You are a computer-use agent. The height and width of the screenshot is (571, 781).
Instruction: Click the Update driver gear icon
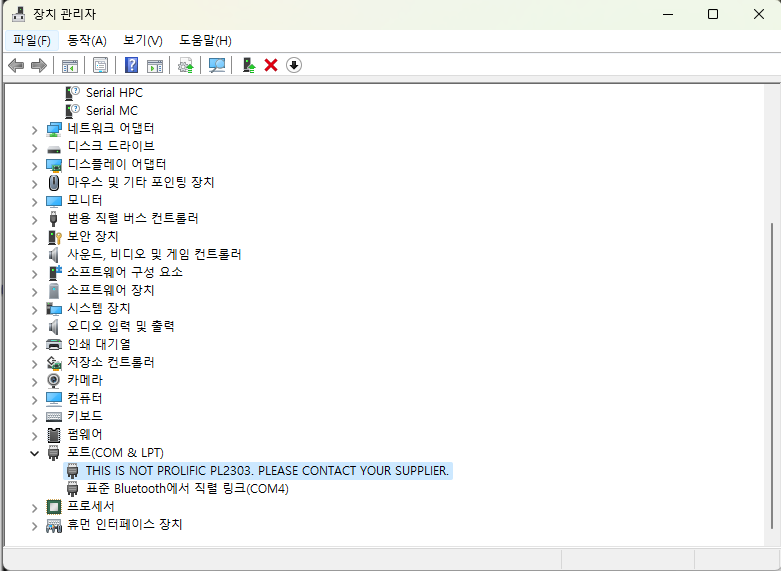[186, 65]
